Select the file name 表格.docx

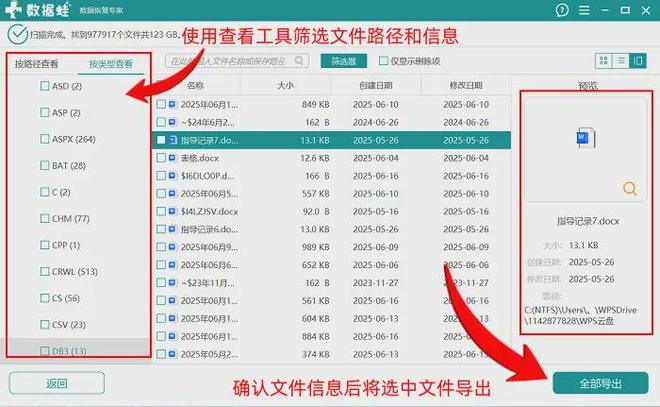point(200,158)
